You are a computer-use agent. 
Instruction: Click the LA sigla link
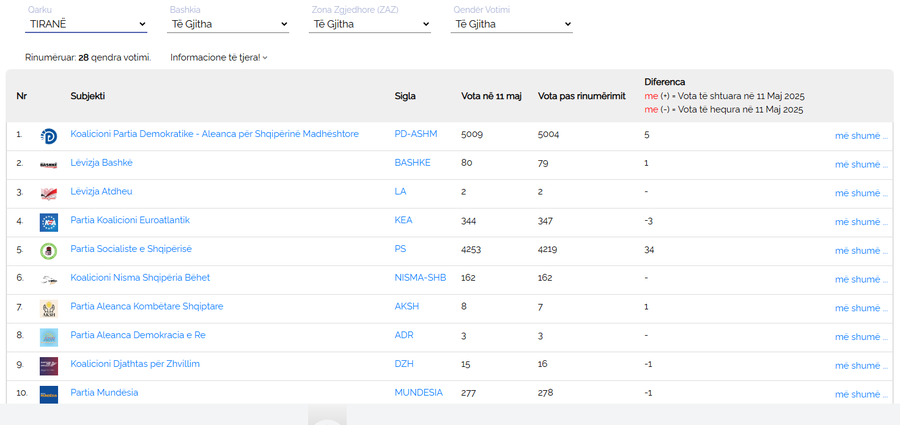[x=401, y=191]
